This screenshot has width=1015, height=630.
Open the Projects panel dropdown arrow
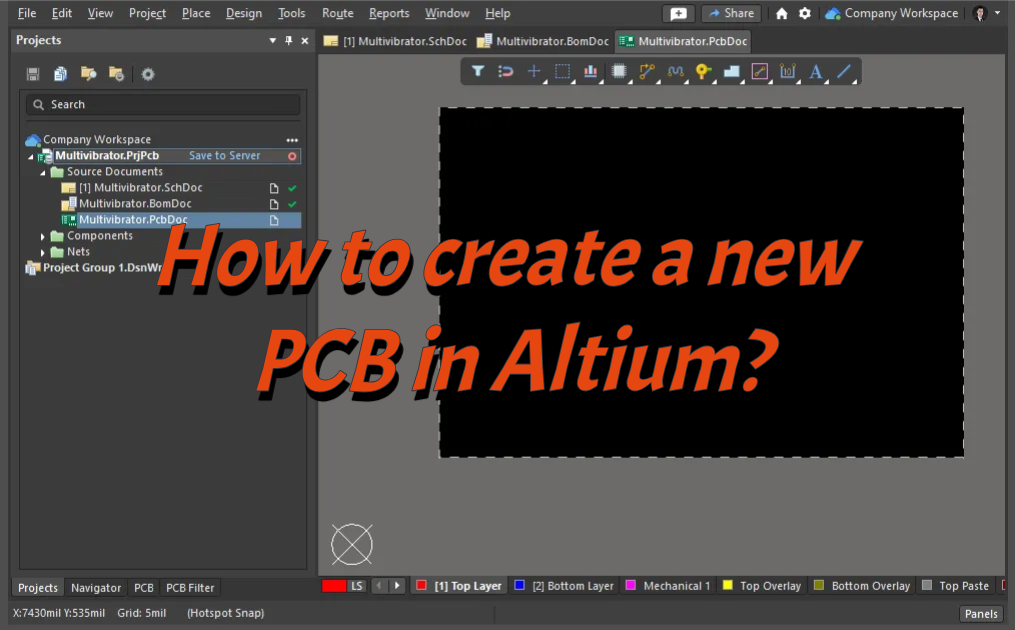click(x=273, y=41)
